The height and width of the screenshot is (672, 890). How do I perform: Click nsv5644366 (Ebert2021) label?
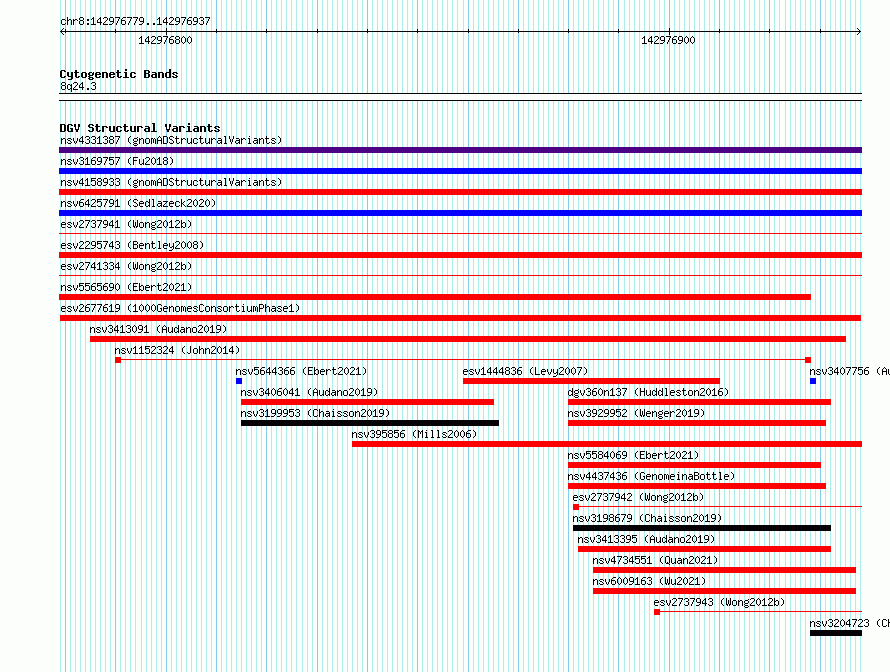(301, 371)
